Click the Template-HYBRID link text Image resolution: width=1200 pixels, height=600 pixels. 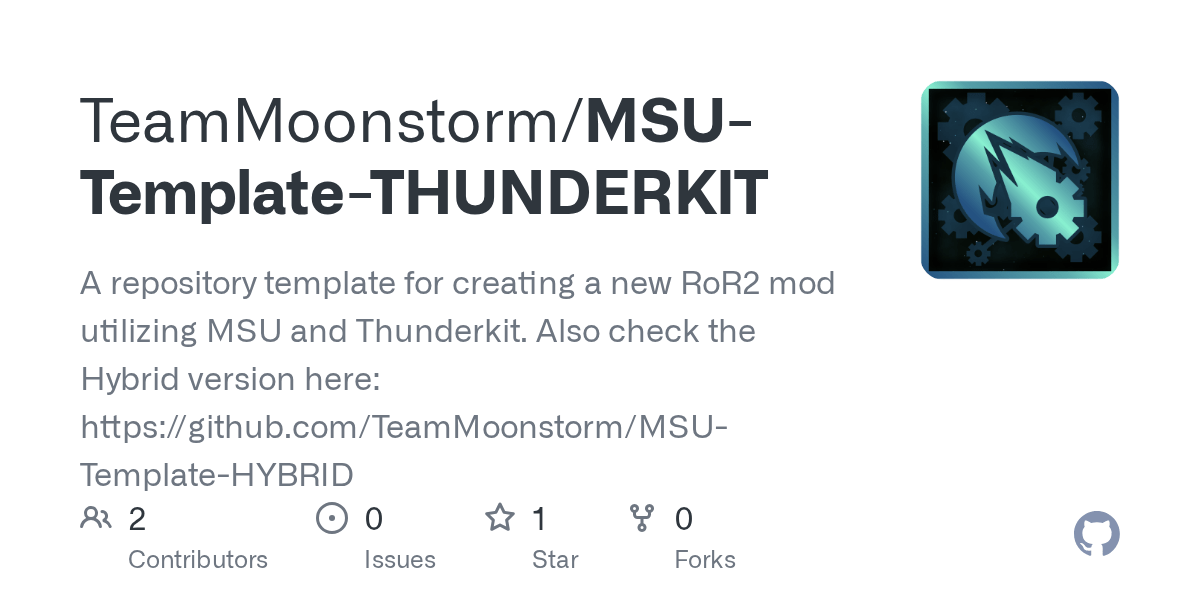217,474
